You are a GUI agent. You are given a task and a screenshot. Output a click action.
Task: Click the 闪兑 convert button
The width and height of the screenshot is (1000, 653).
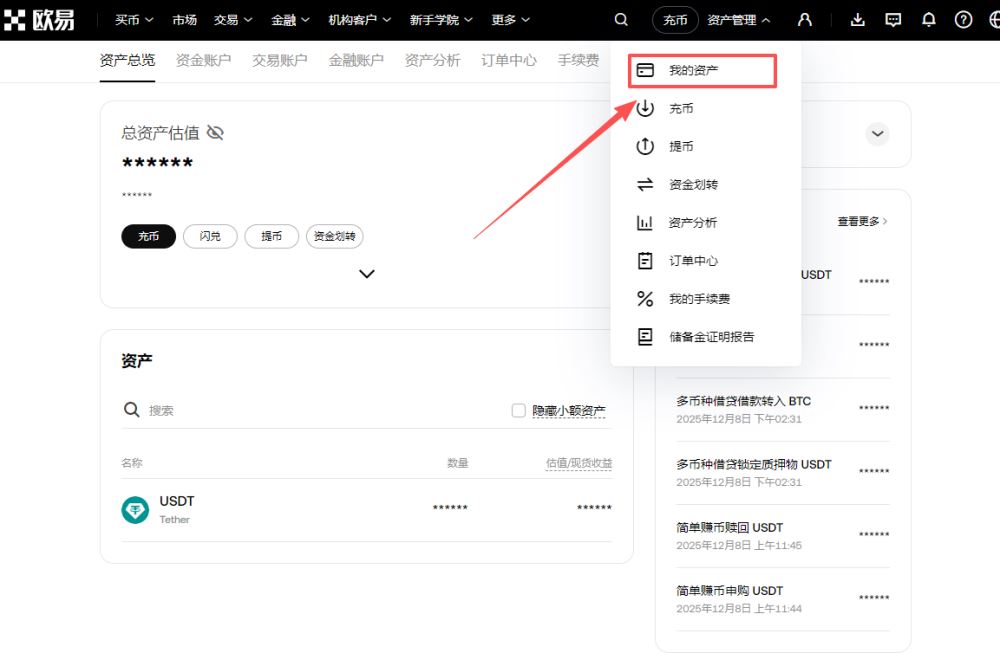[210, 236]
